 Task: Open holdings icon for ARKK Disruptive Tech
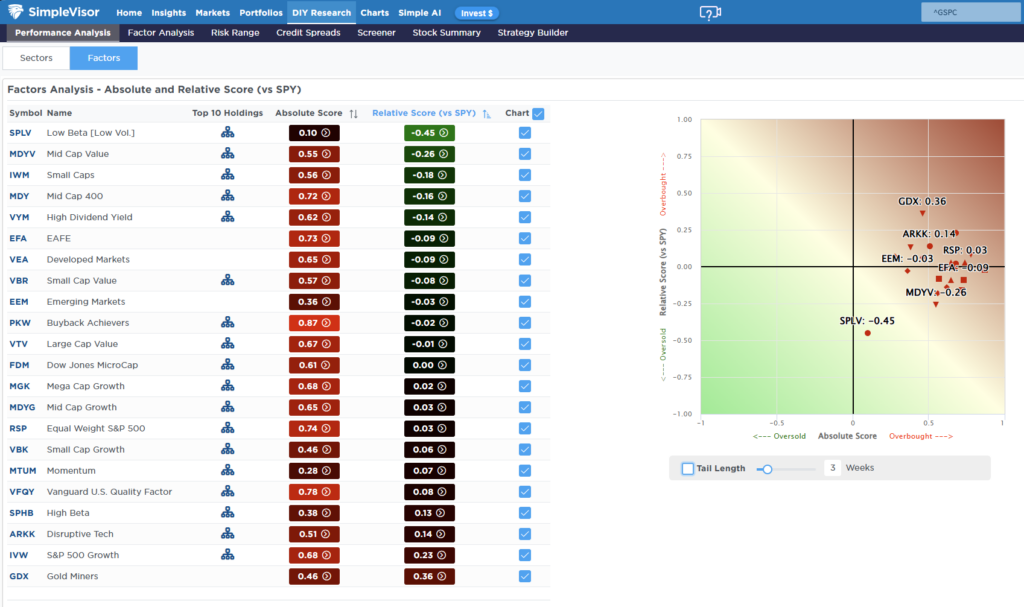pos(227,533)
